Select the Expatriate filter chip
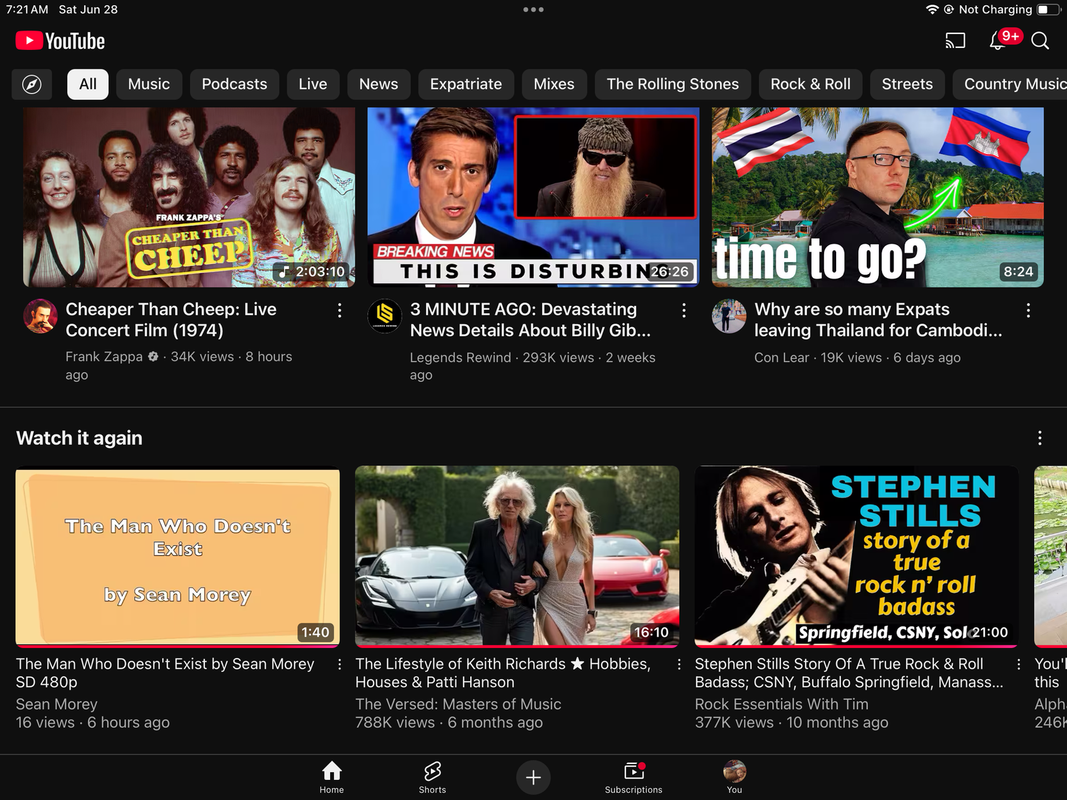Screen dimensions: 1067x800 [x=466, y=84]
